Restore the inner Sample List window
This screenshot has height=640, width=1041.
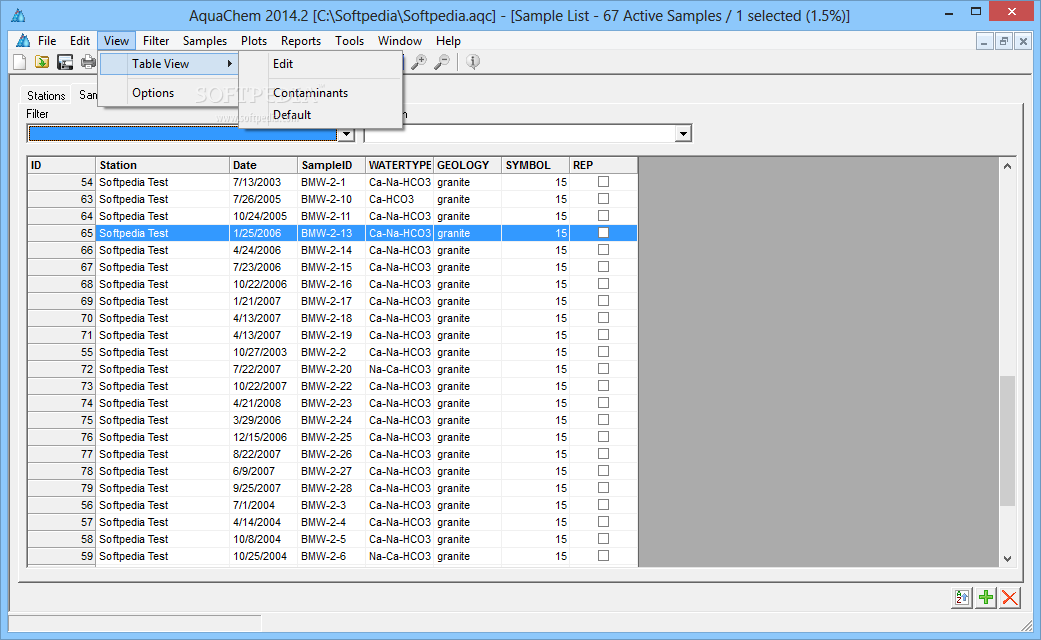pos(1004,41)
